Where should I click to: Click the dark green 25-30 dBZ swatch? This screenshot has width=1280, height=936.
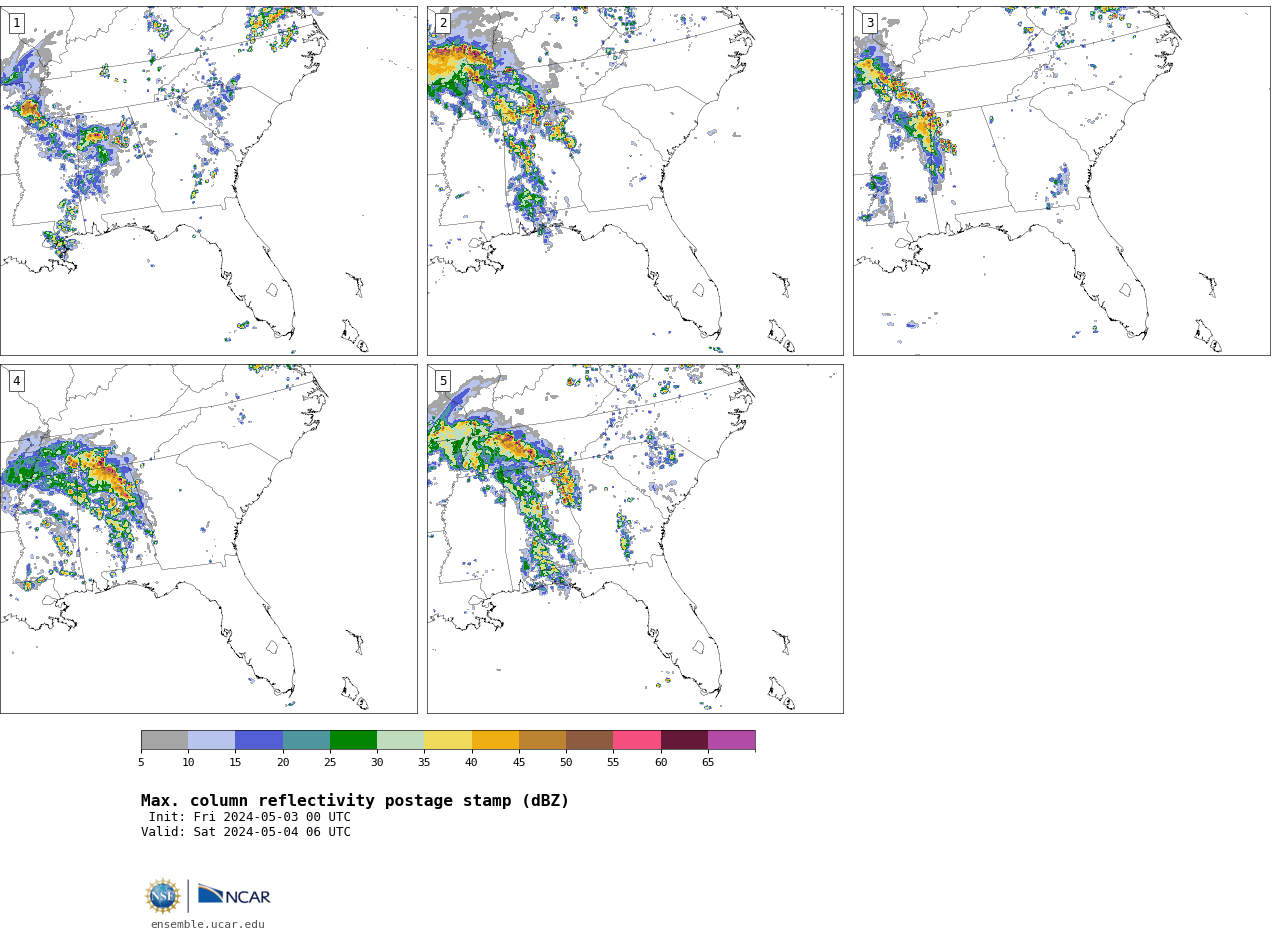353,740
